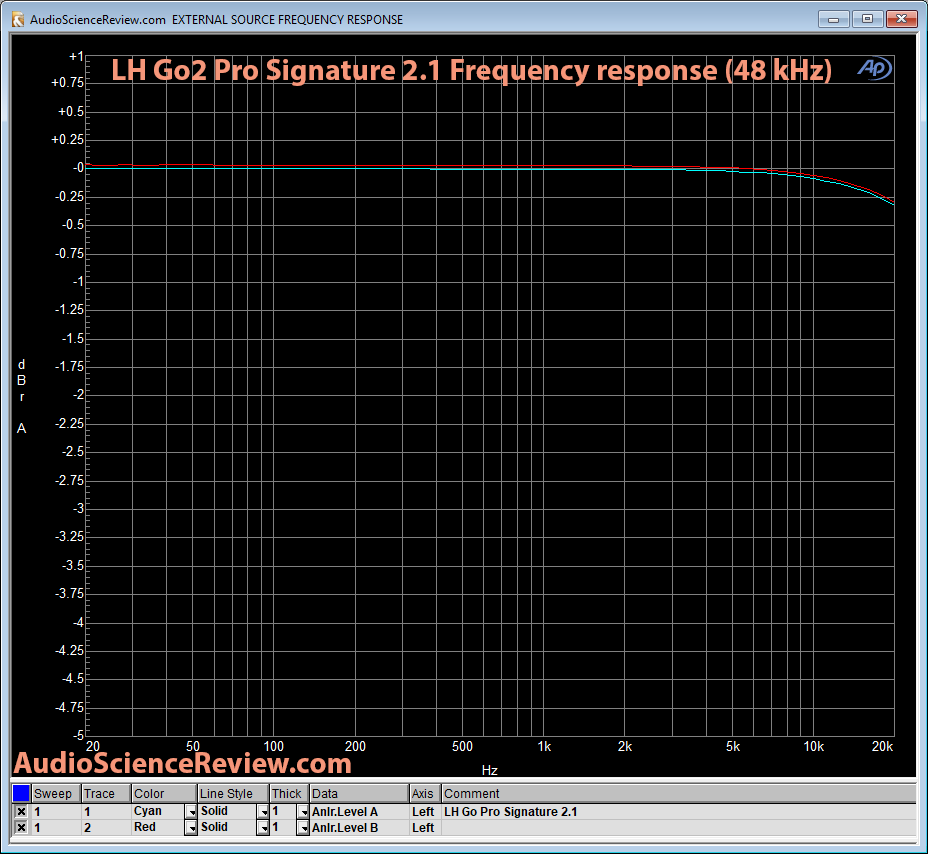Open the Cyan color dropdown arrow

tap(191, 812)
